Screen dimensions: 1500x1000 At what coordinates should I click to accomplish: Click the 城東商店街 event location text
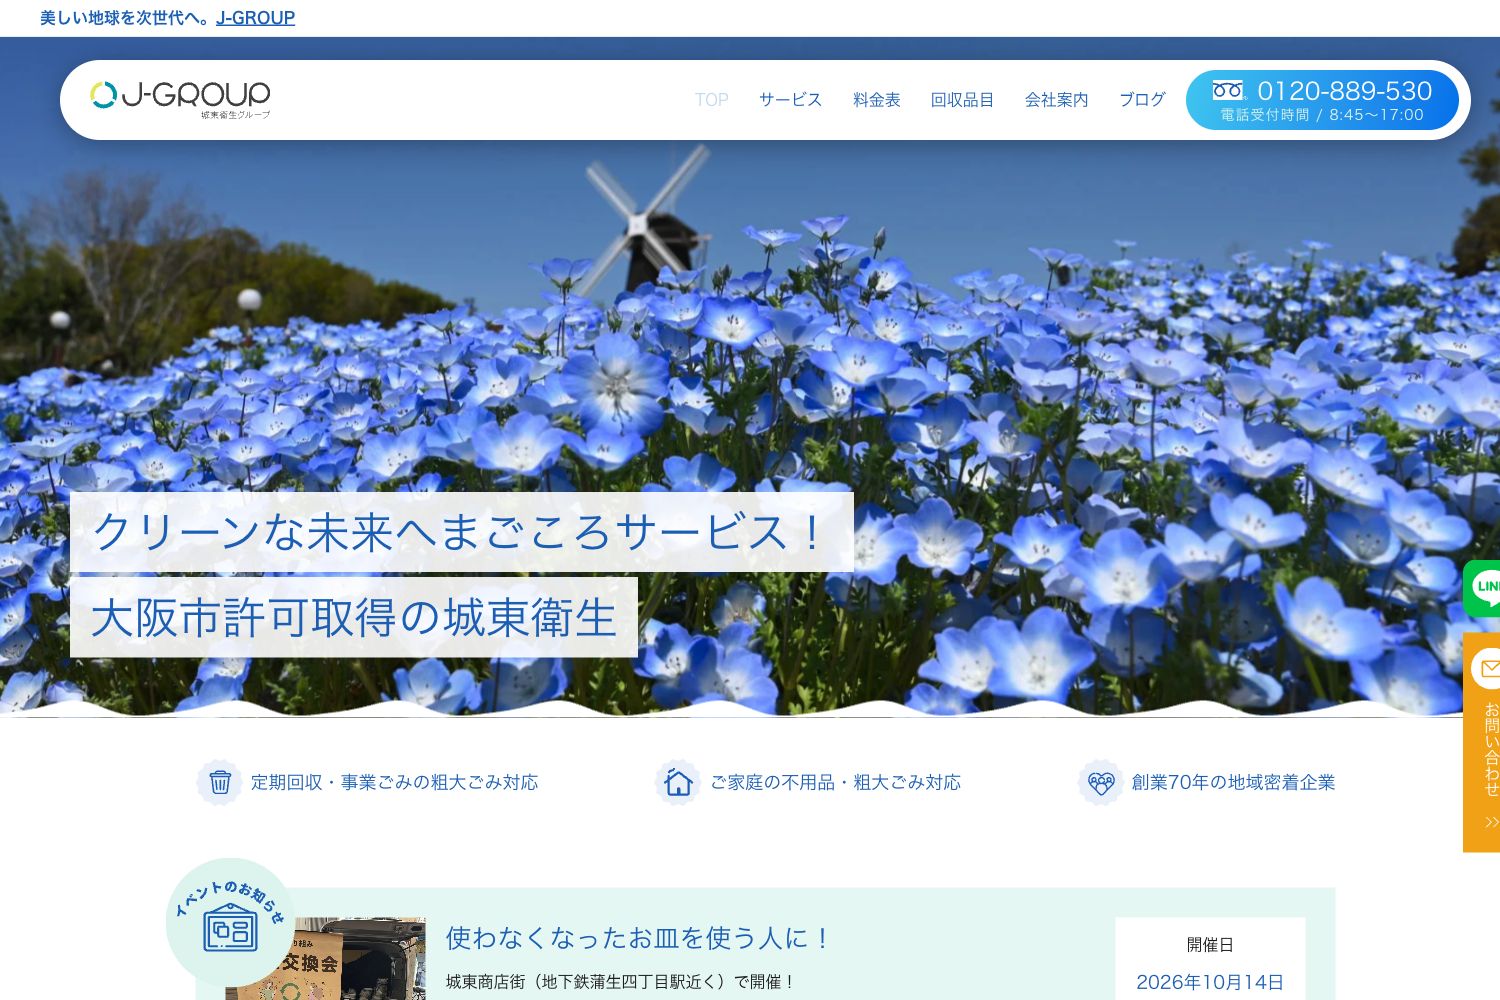[620, 982]
